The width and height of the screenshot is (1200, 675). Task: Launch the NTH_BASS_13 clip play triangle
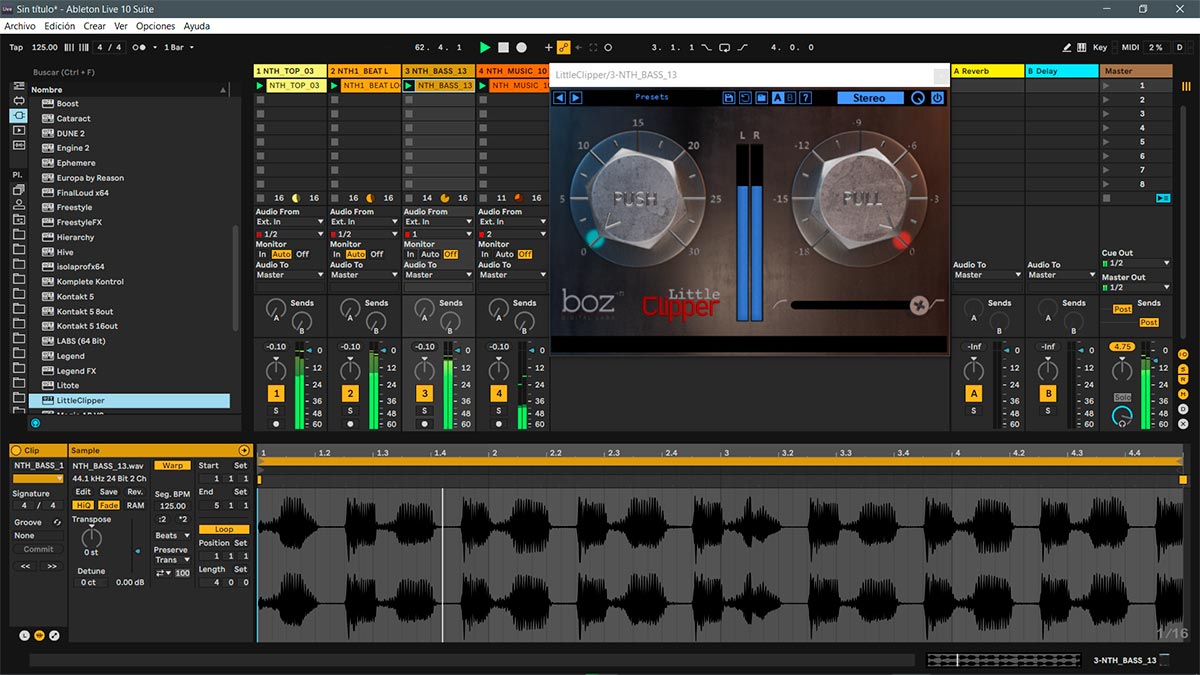pyautogui.click(x=409, y=86)
